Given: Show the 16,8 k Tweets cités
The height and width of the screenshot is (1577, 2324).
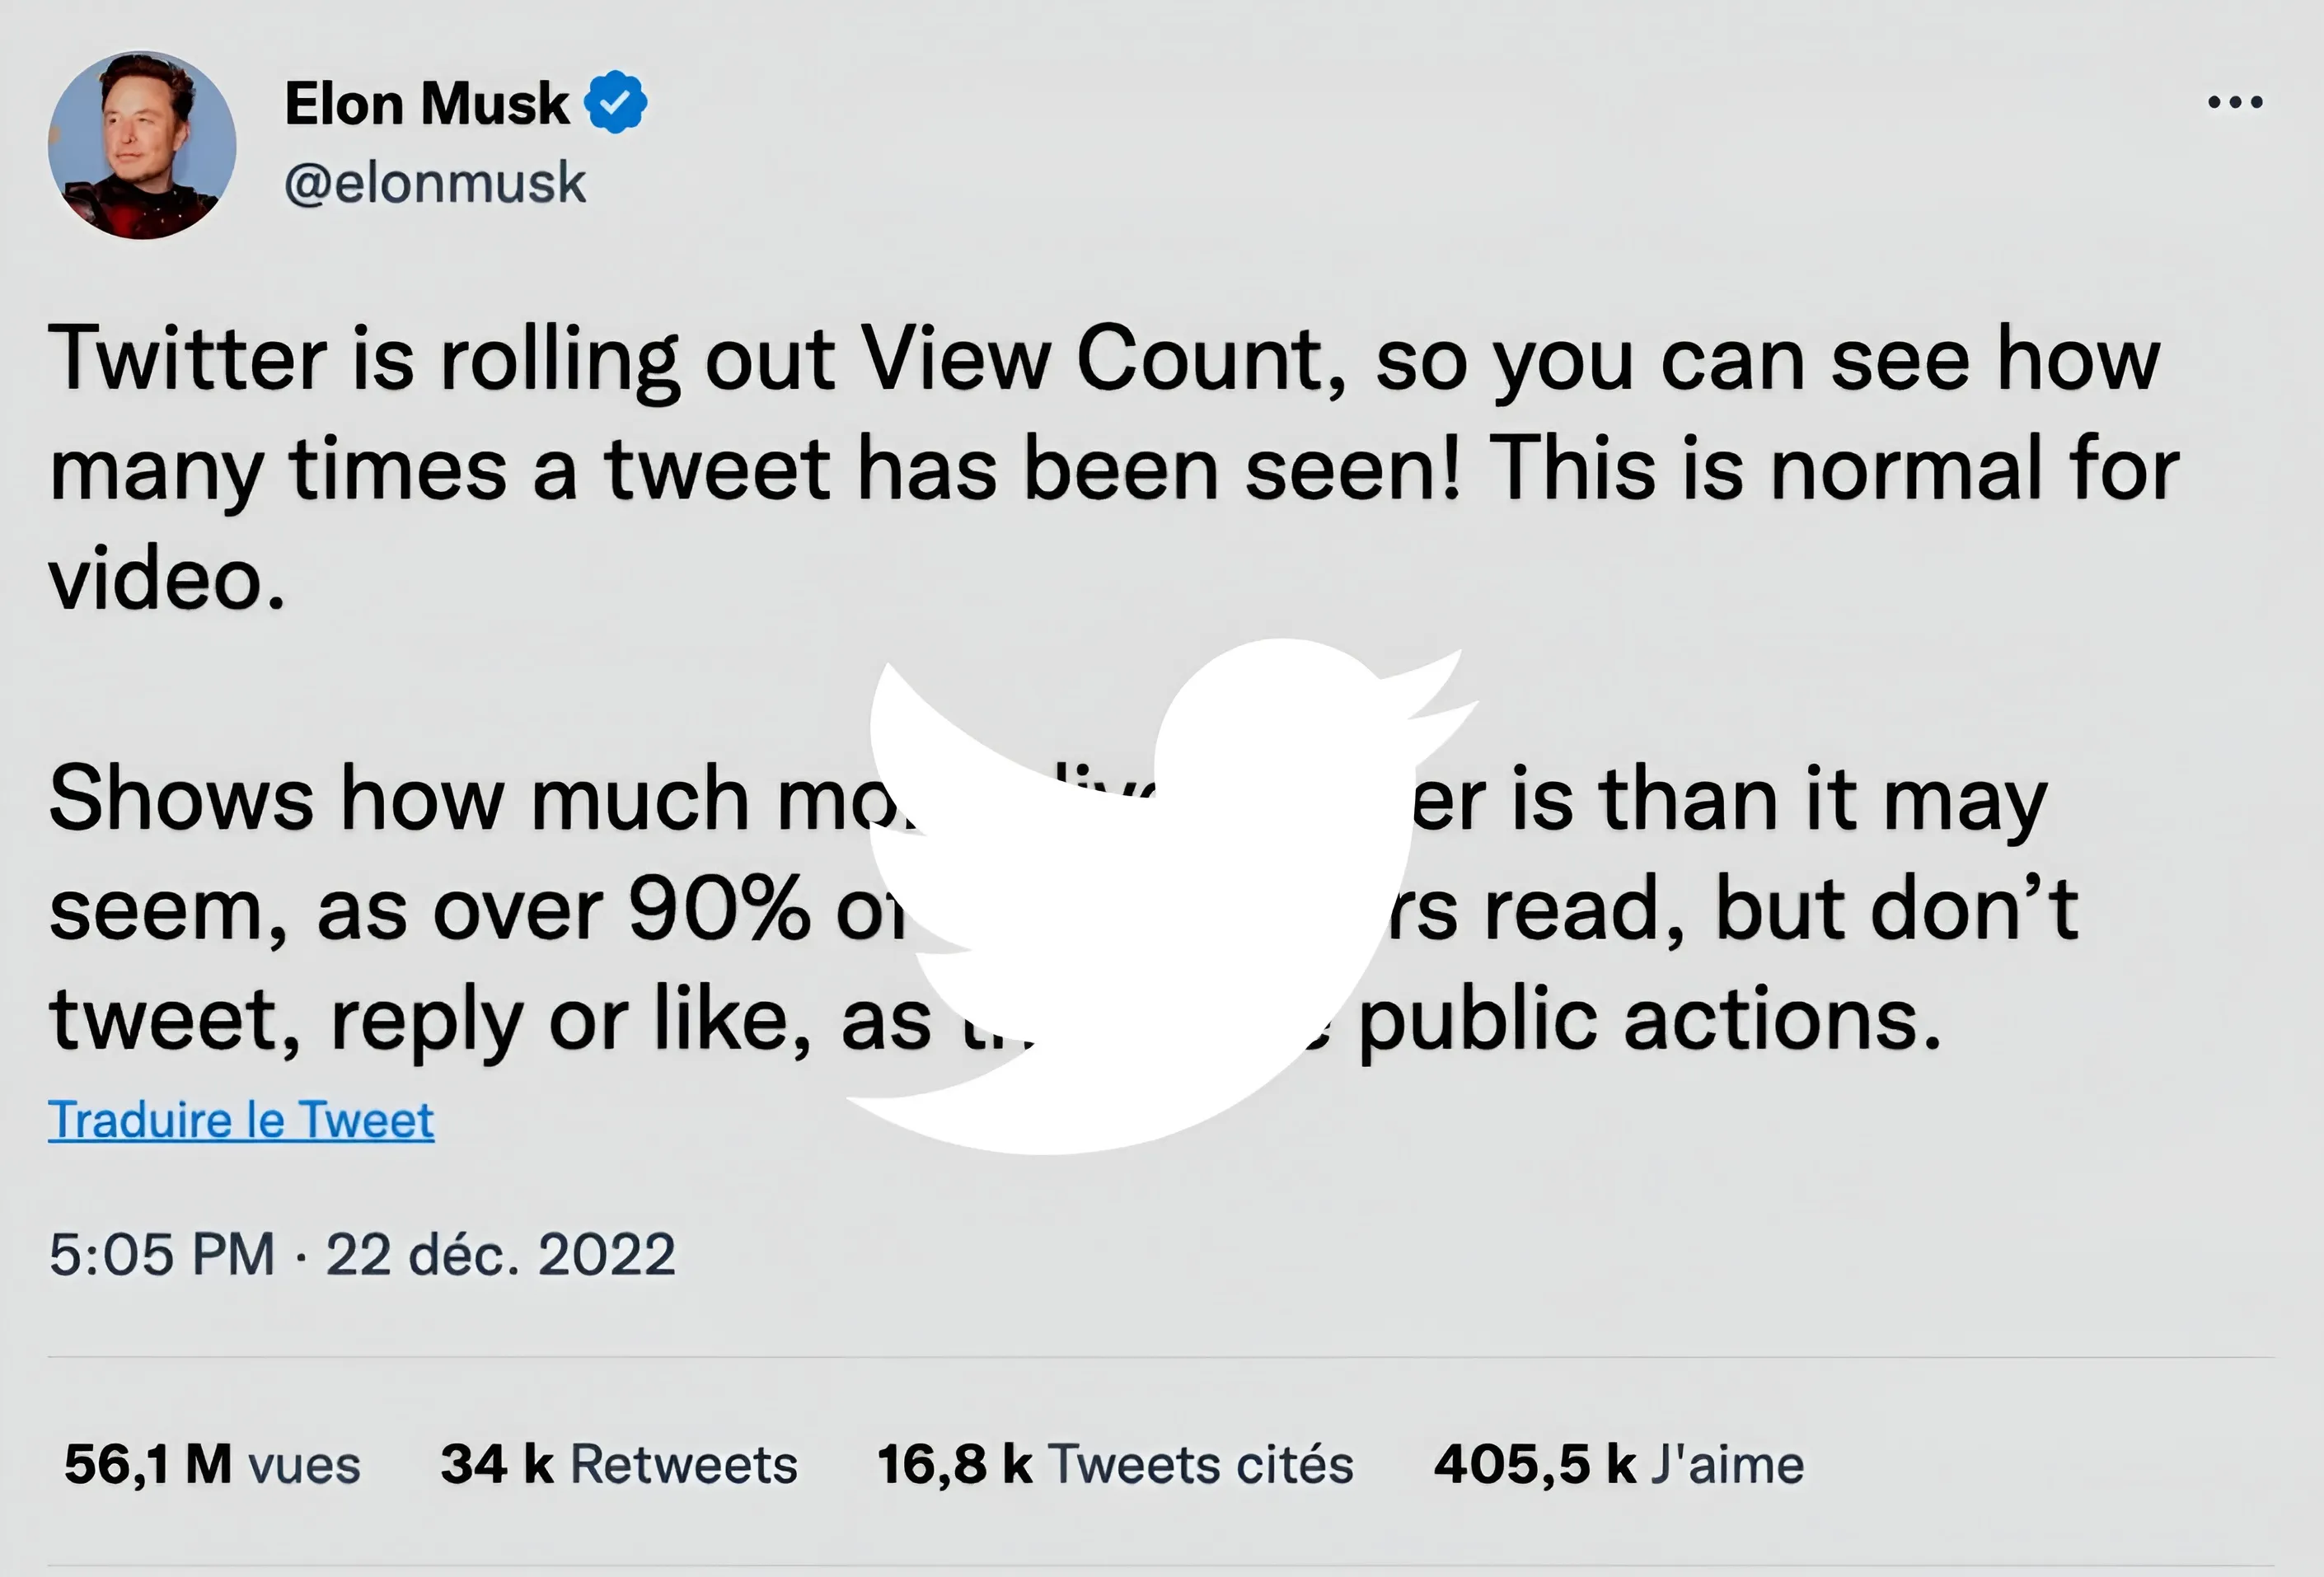Looking at the screenshot, I should 1115,1465.
